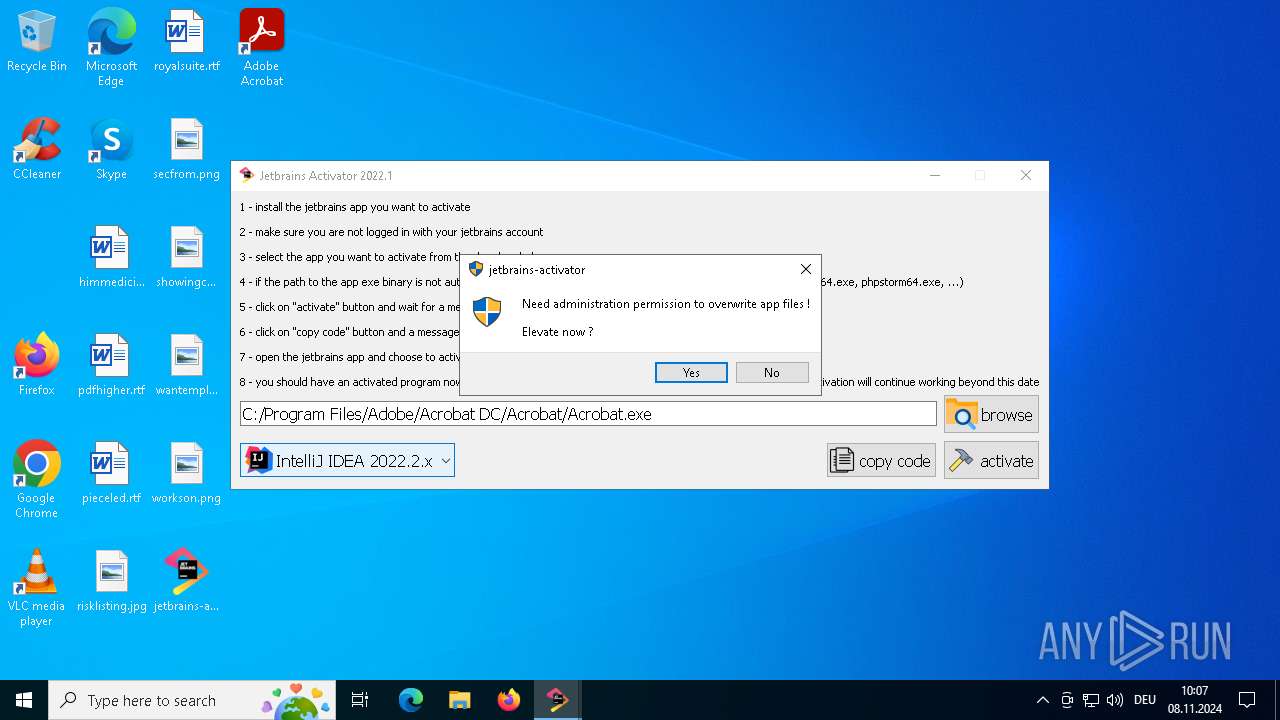Confirm elevation with the Yes button
Image resolution: width=1280 pixels, height=720 pixels.
click(691, 372)
